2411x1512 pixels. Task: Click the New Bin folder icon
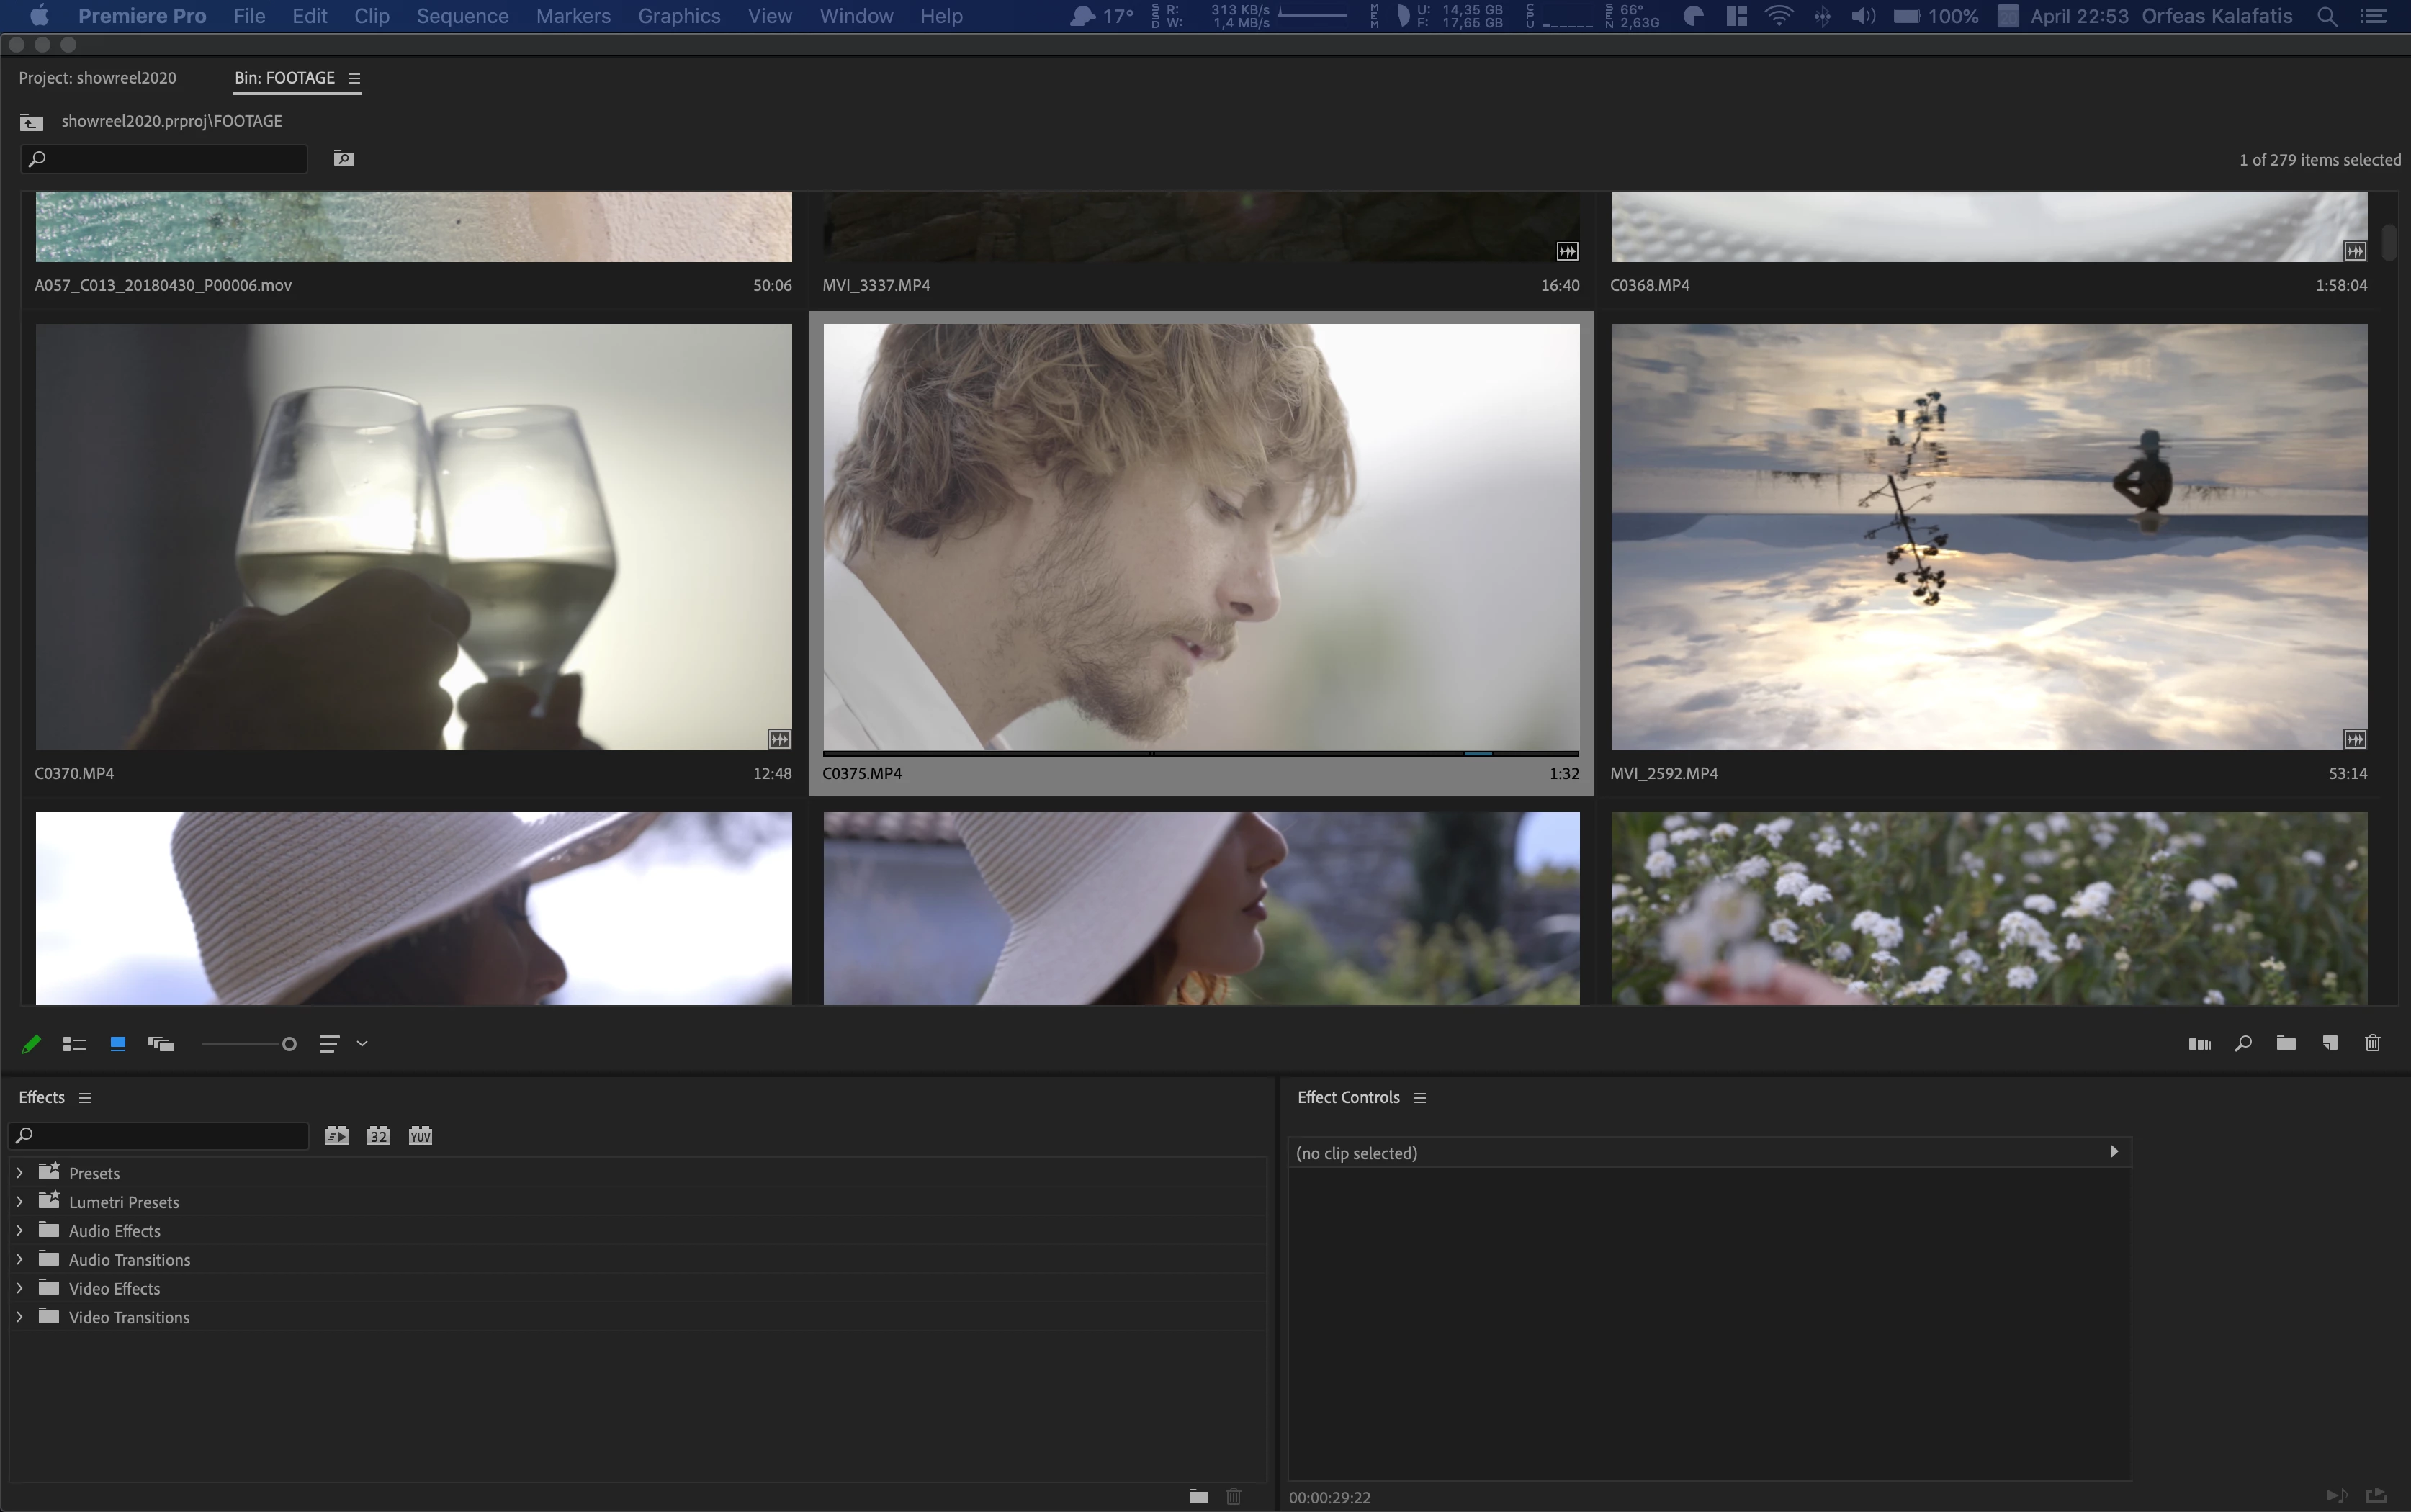pyautogui.click(x=2286, y=1044)
